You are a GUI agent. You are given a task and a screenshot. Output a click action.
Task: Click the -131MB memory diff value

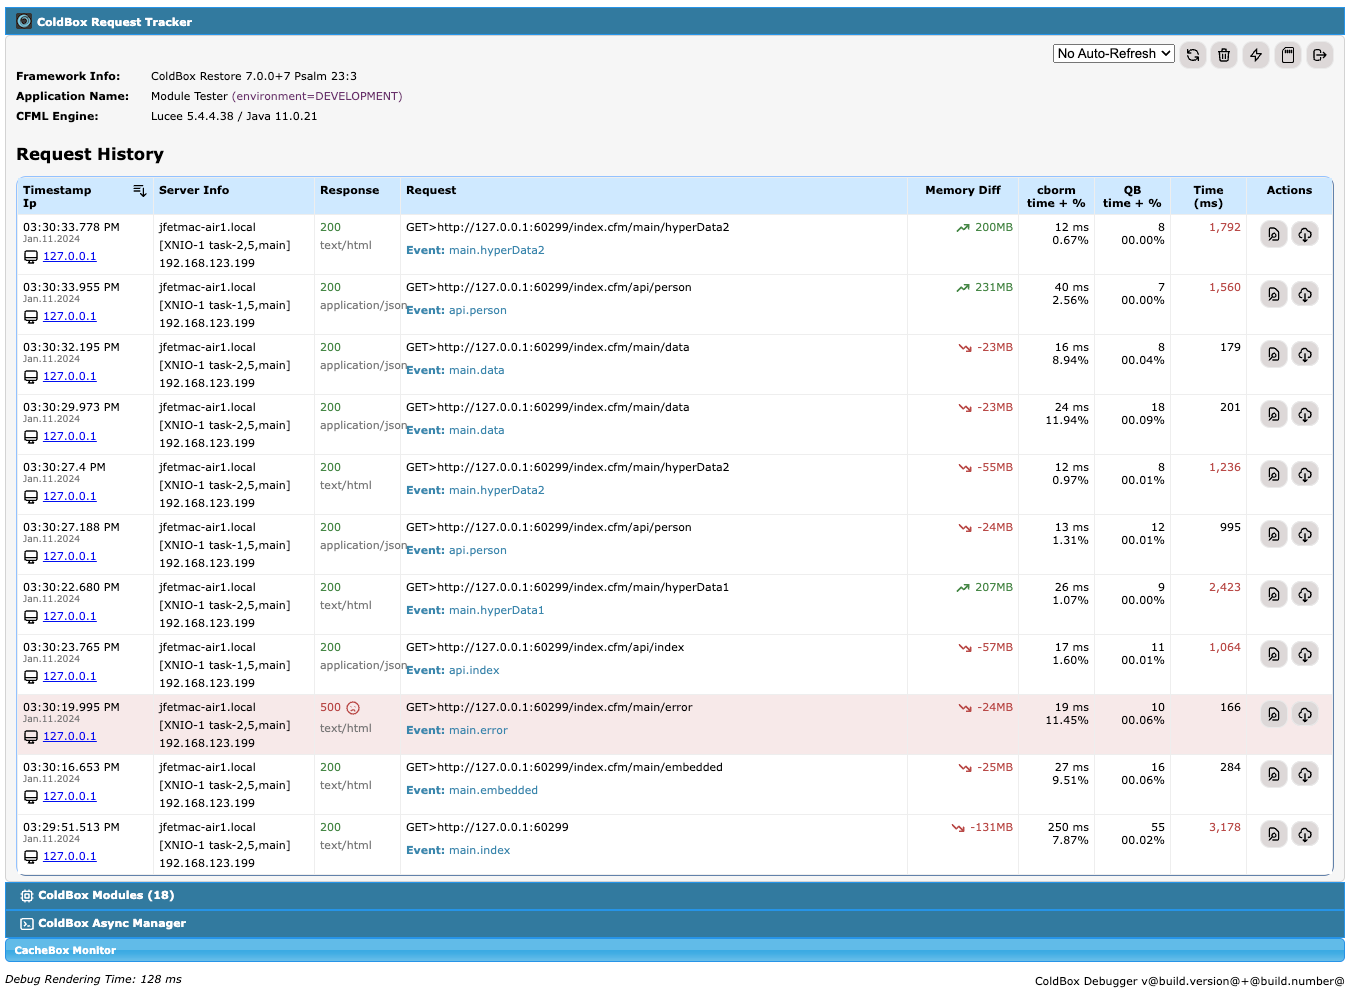991,828
